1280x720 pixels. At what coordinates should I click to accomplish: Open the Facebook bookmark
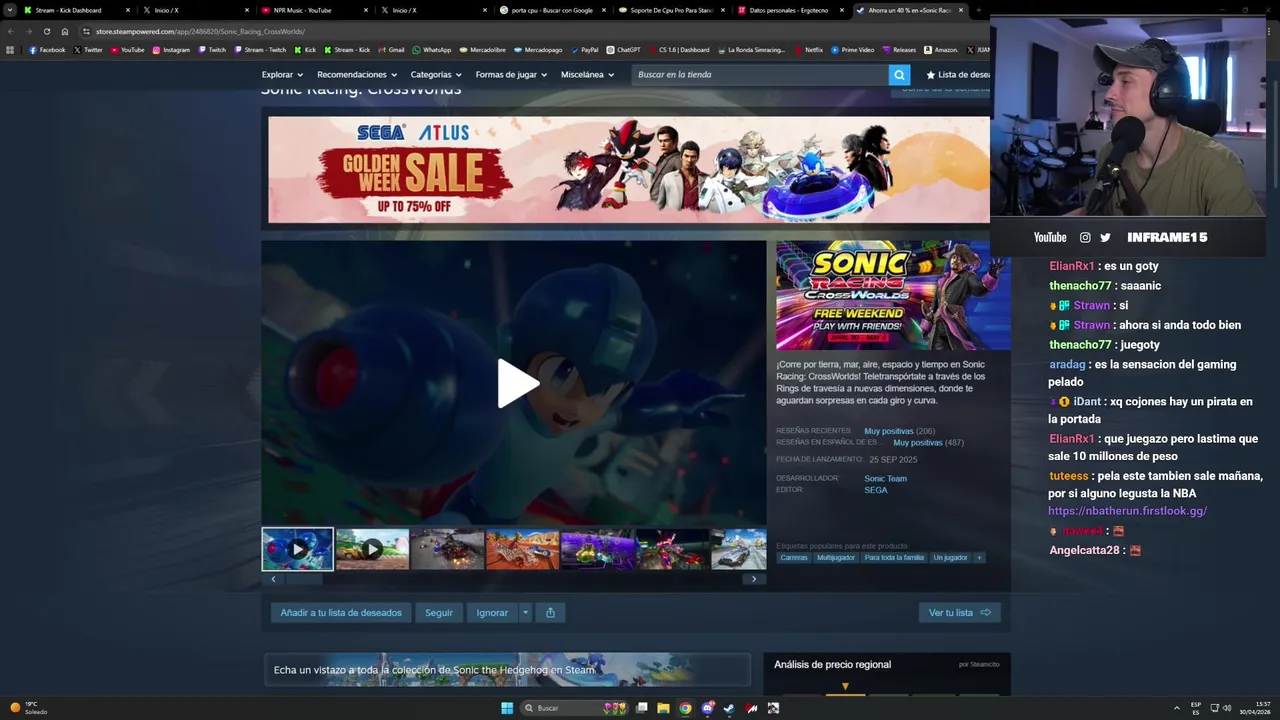click(47, 49)
